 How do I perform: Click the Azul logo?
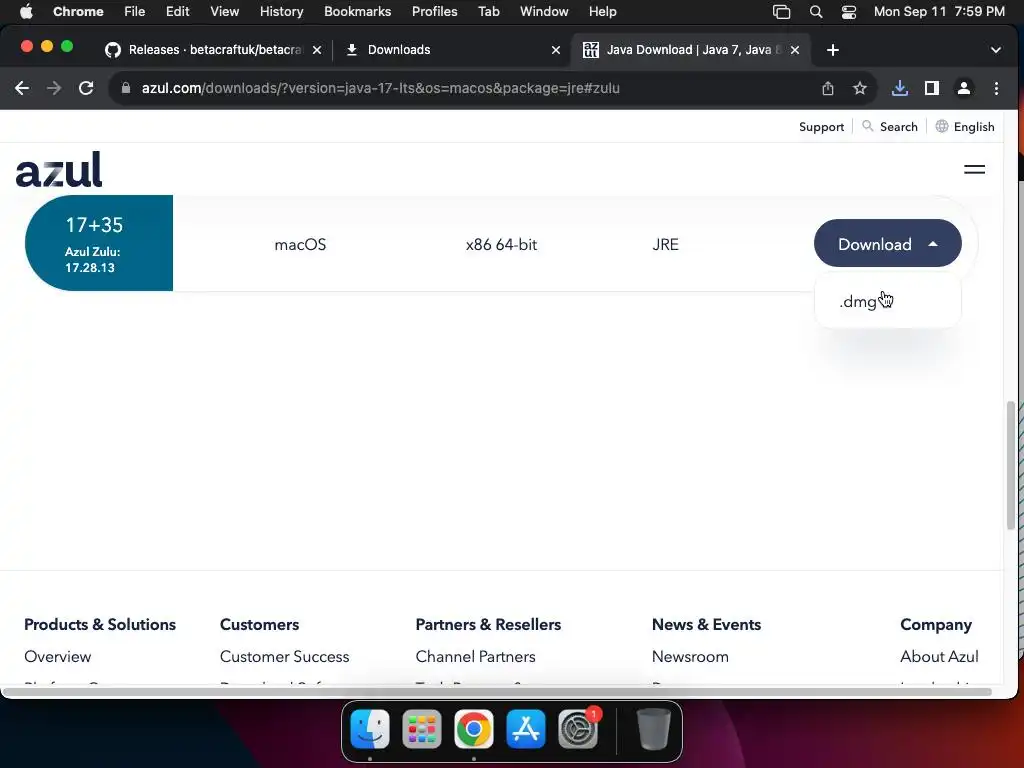point(59,169)
